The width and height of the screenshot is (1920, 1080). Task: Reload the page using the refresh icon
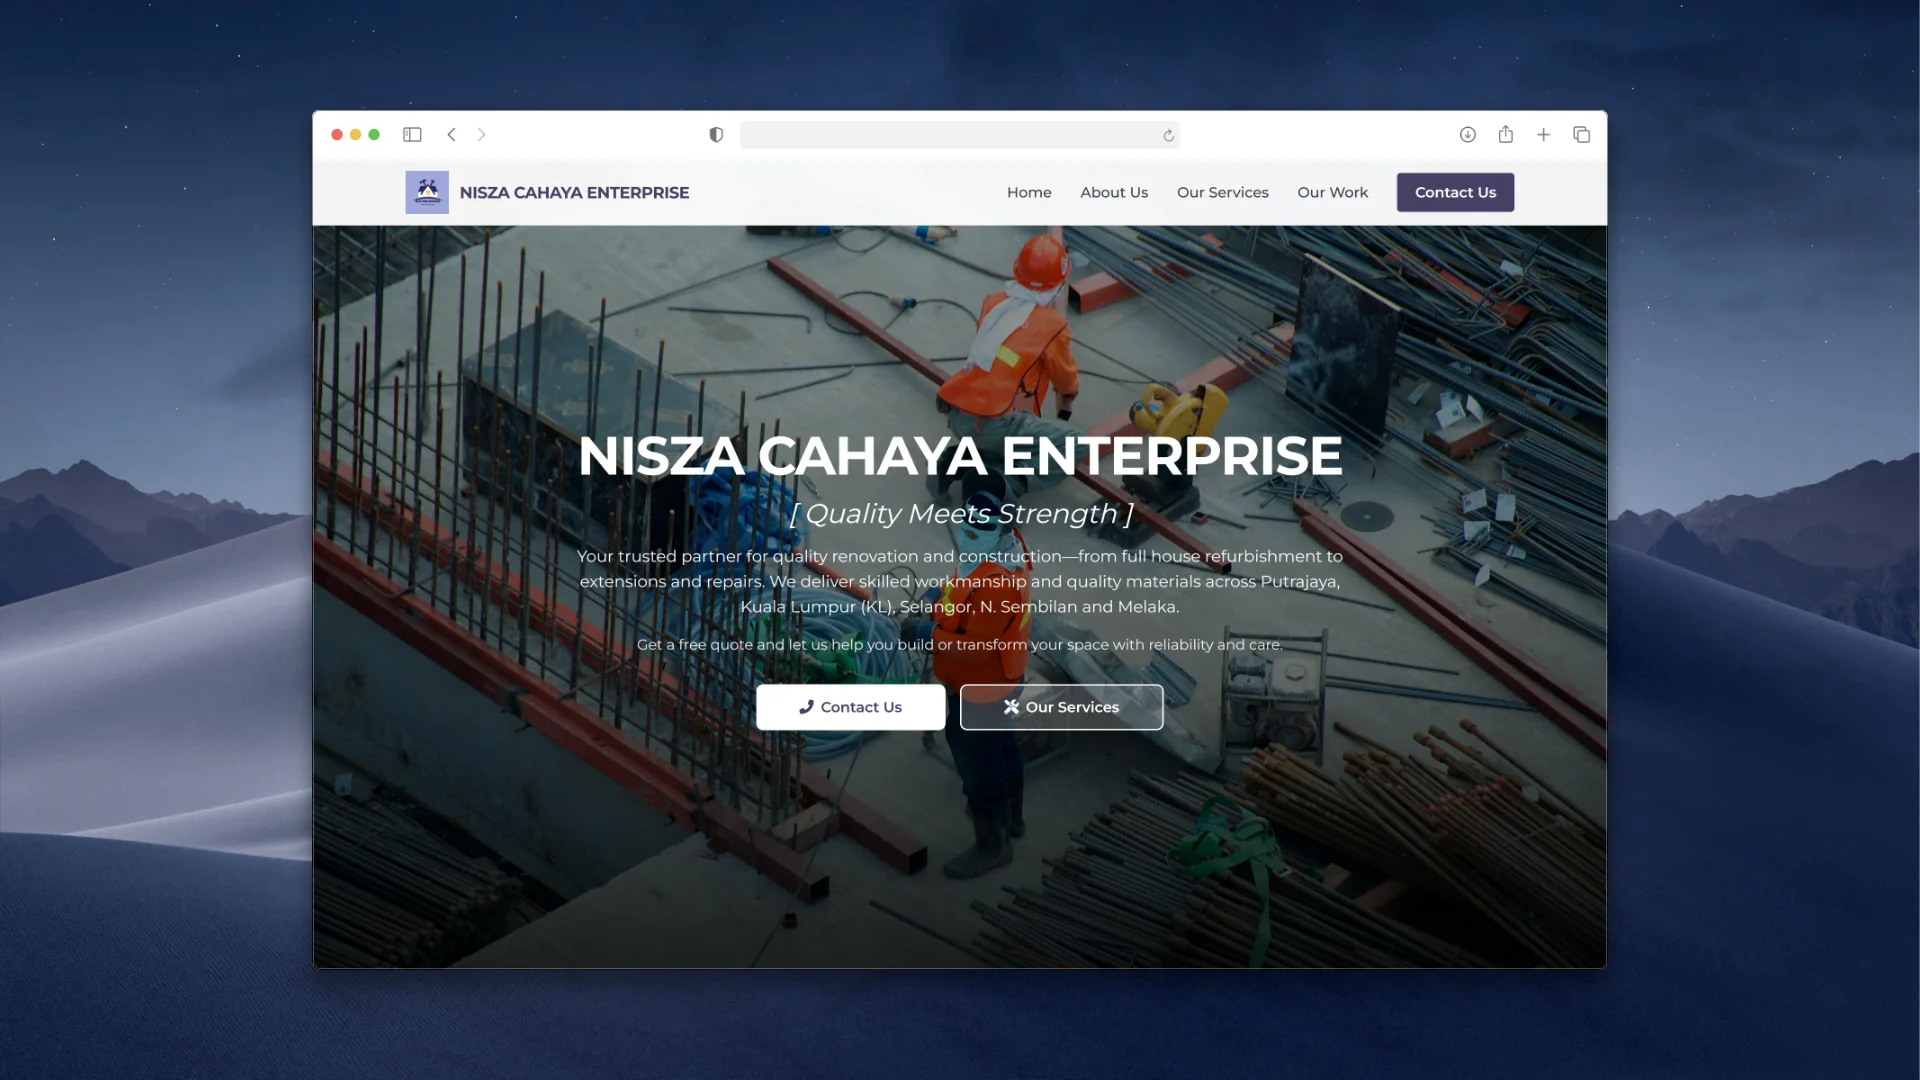pos(1168,134)
